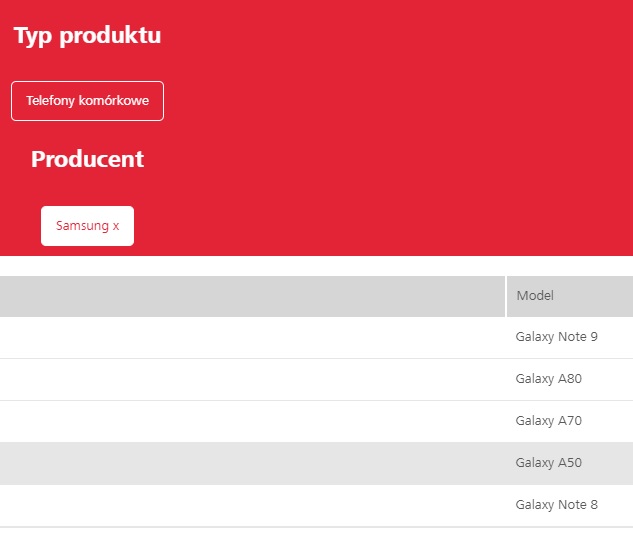Remove the Samsung x producer filter
This screenshot has height=541, width=633.
coord(87,226)
